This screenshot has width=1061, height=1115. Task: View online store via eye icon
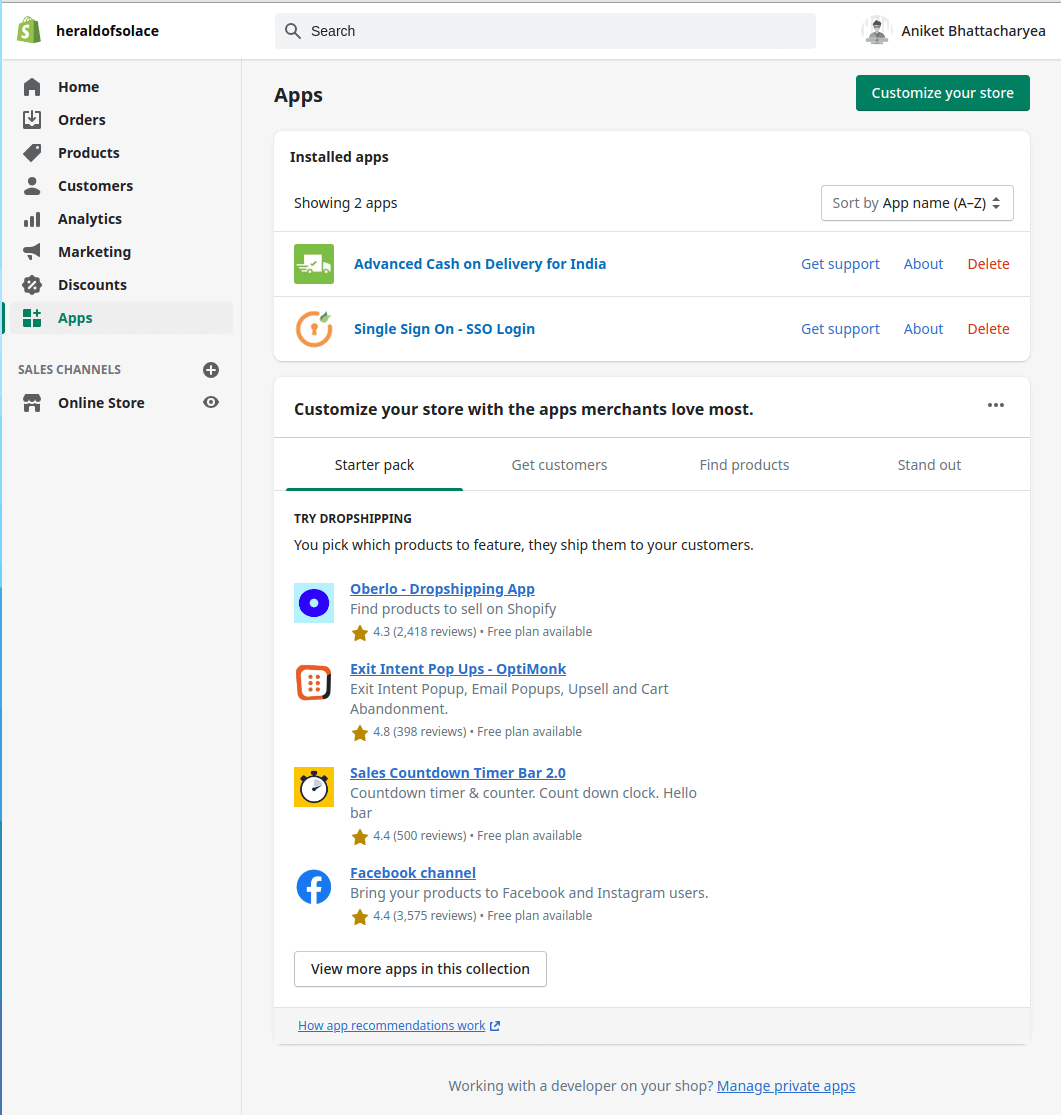click(x=210, y=402)
